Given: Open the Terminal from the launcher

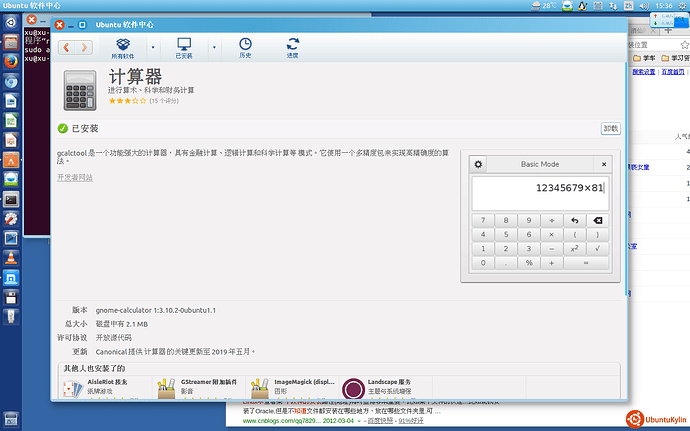Looking at the screenshot, I should point(11,199).
